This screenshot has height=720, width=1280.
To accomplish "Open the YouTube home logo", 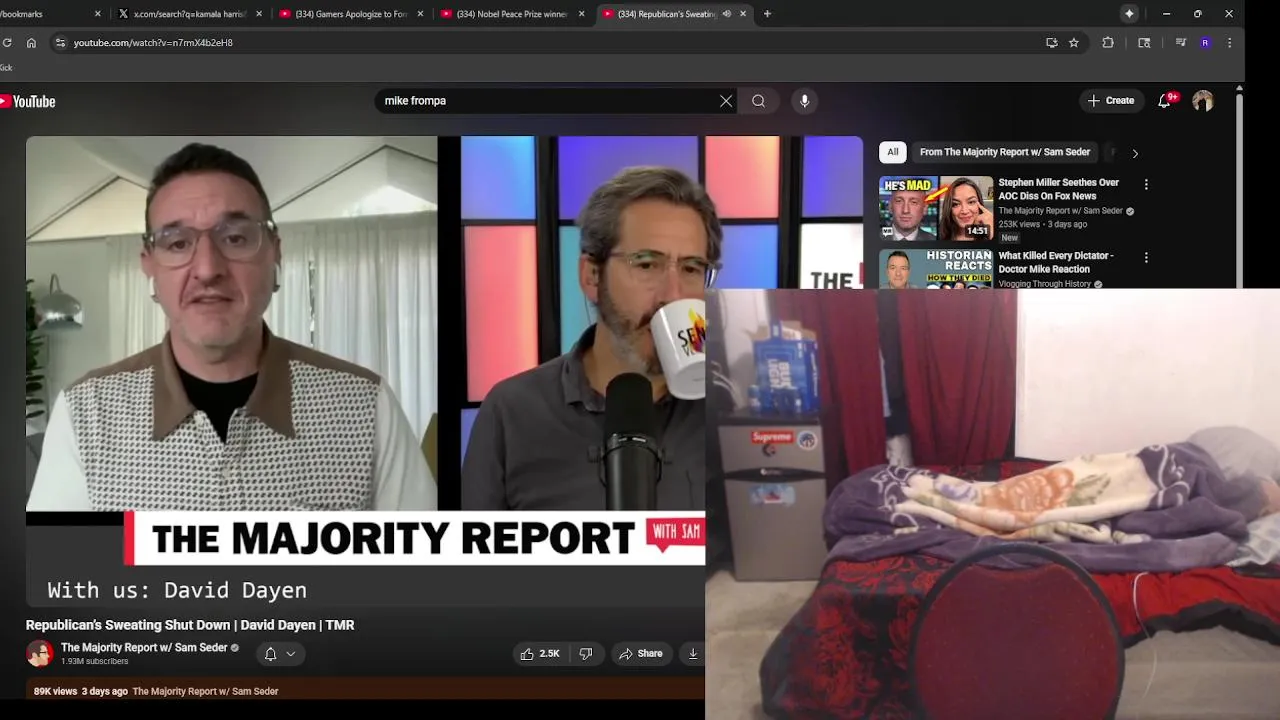I will click(28, 101).
